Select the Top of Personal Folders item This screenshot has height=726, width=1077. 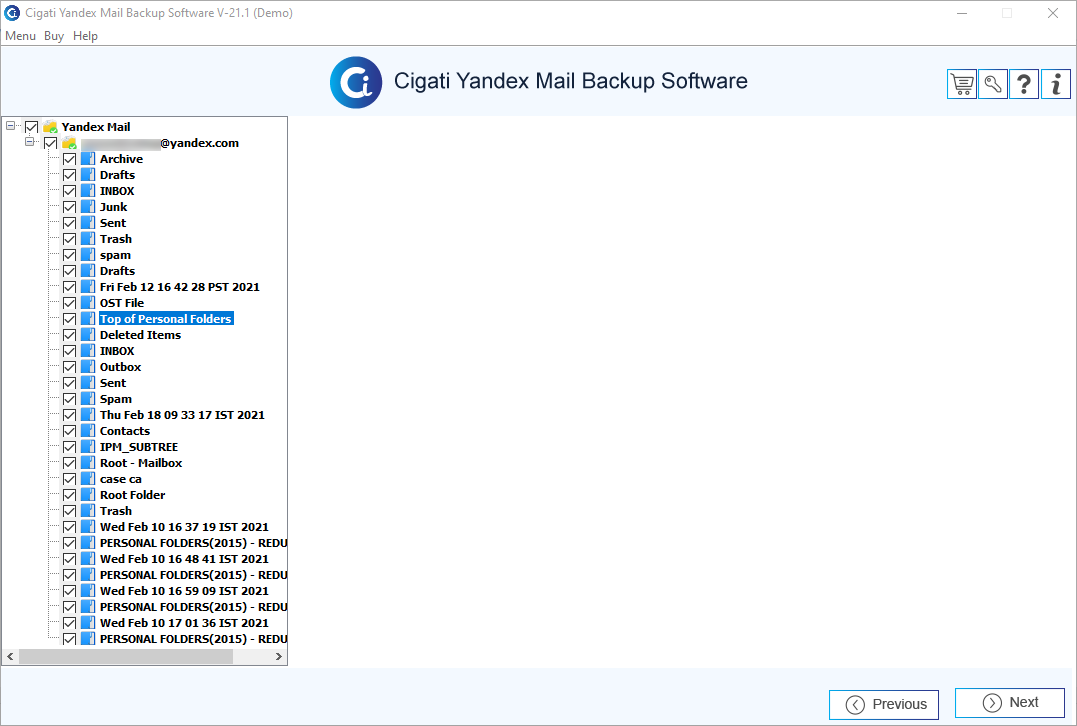(166, 319)
